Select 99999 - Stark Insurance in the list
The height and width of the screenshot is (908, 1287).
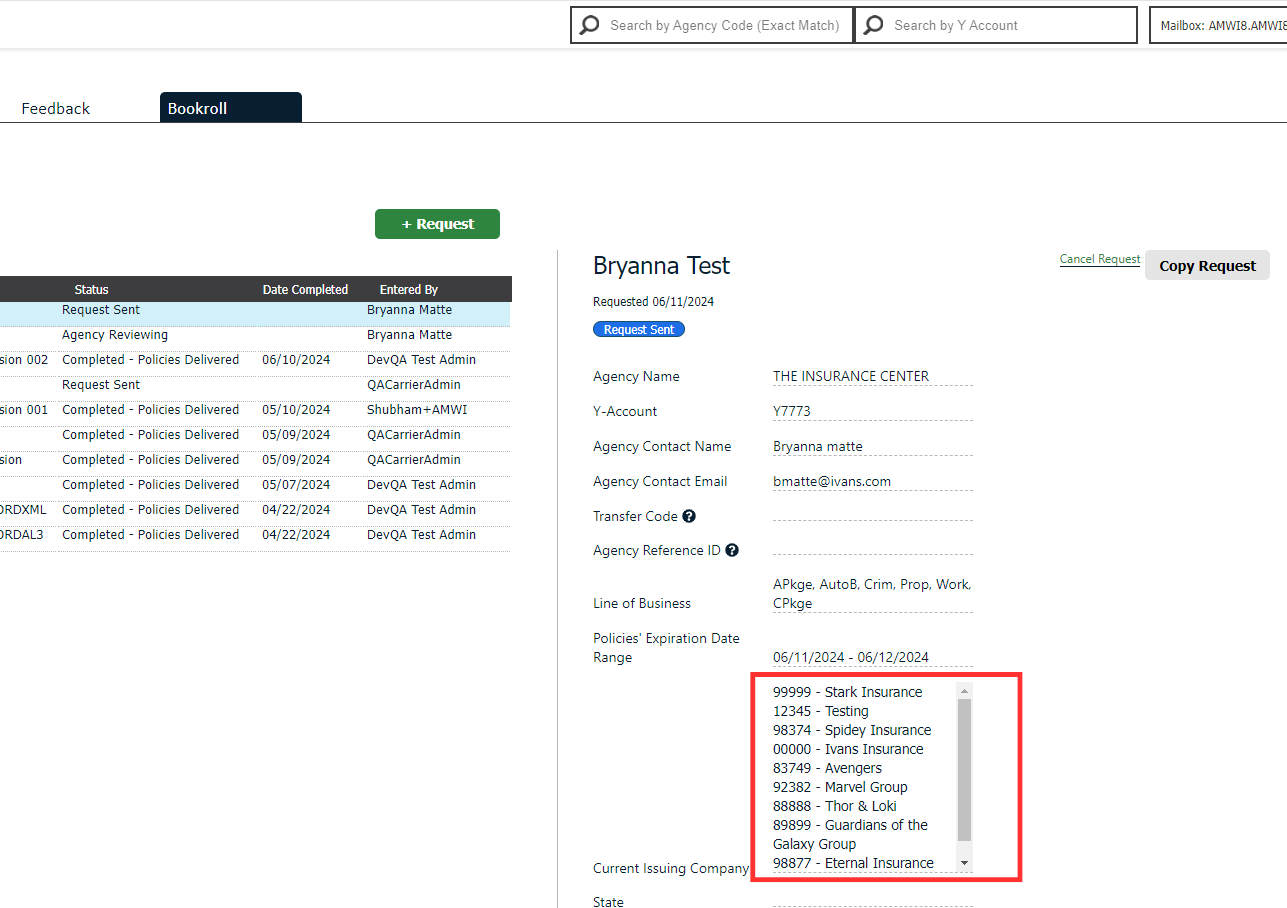coord(847,692)
